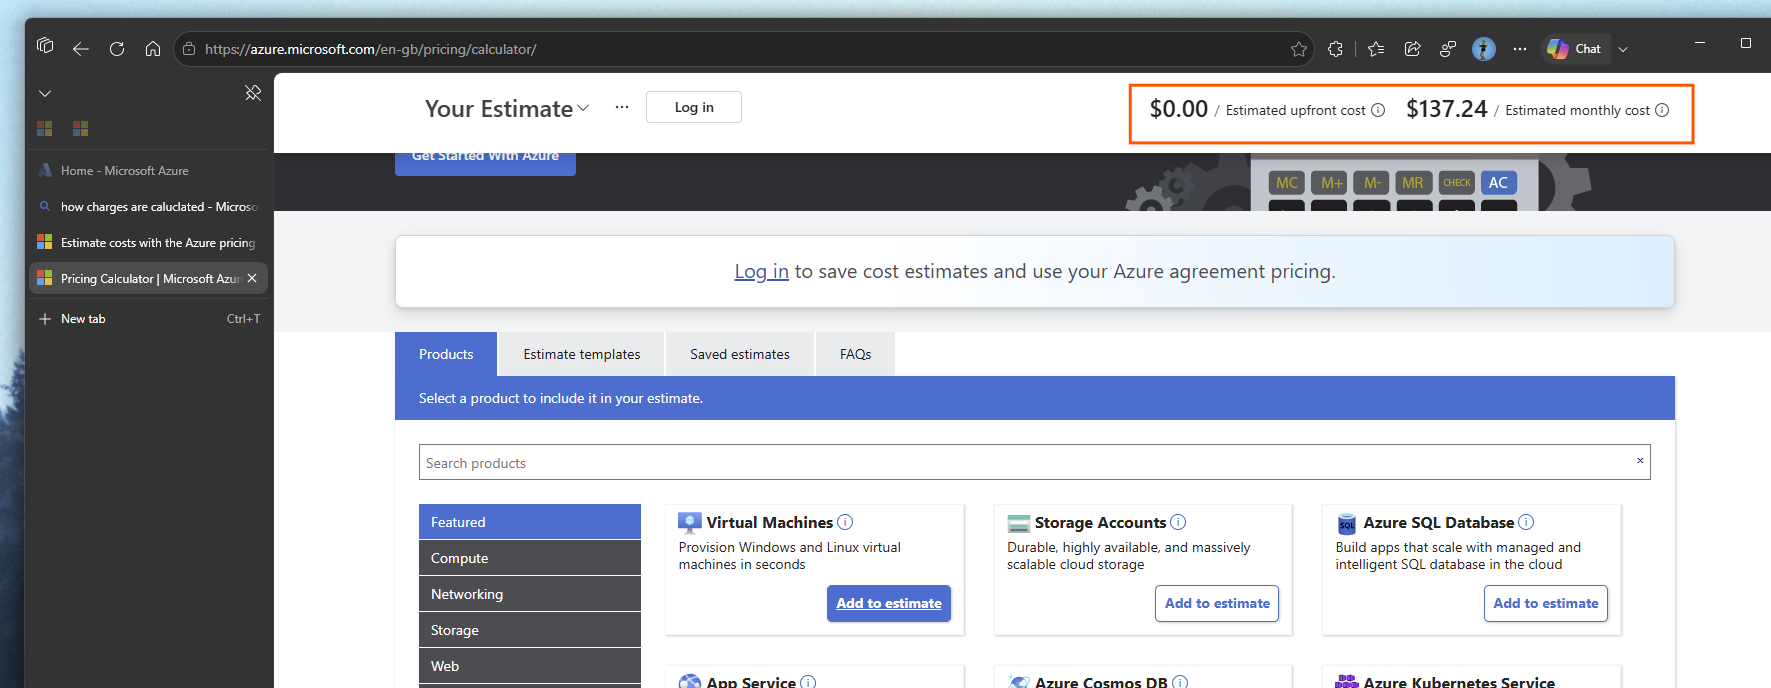Expand the Your Estimate dropdown
Image resolution: width=1771 pixels, height=688 pixels.
(x=583, y=108)
